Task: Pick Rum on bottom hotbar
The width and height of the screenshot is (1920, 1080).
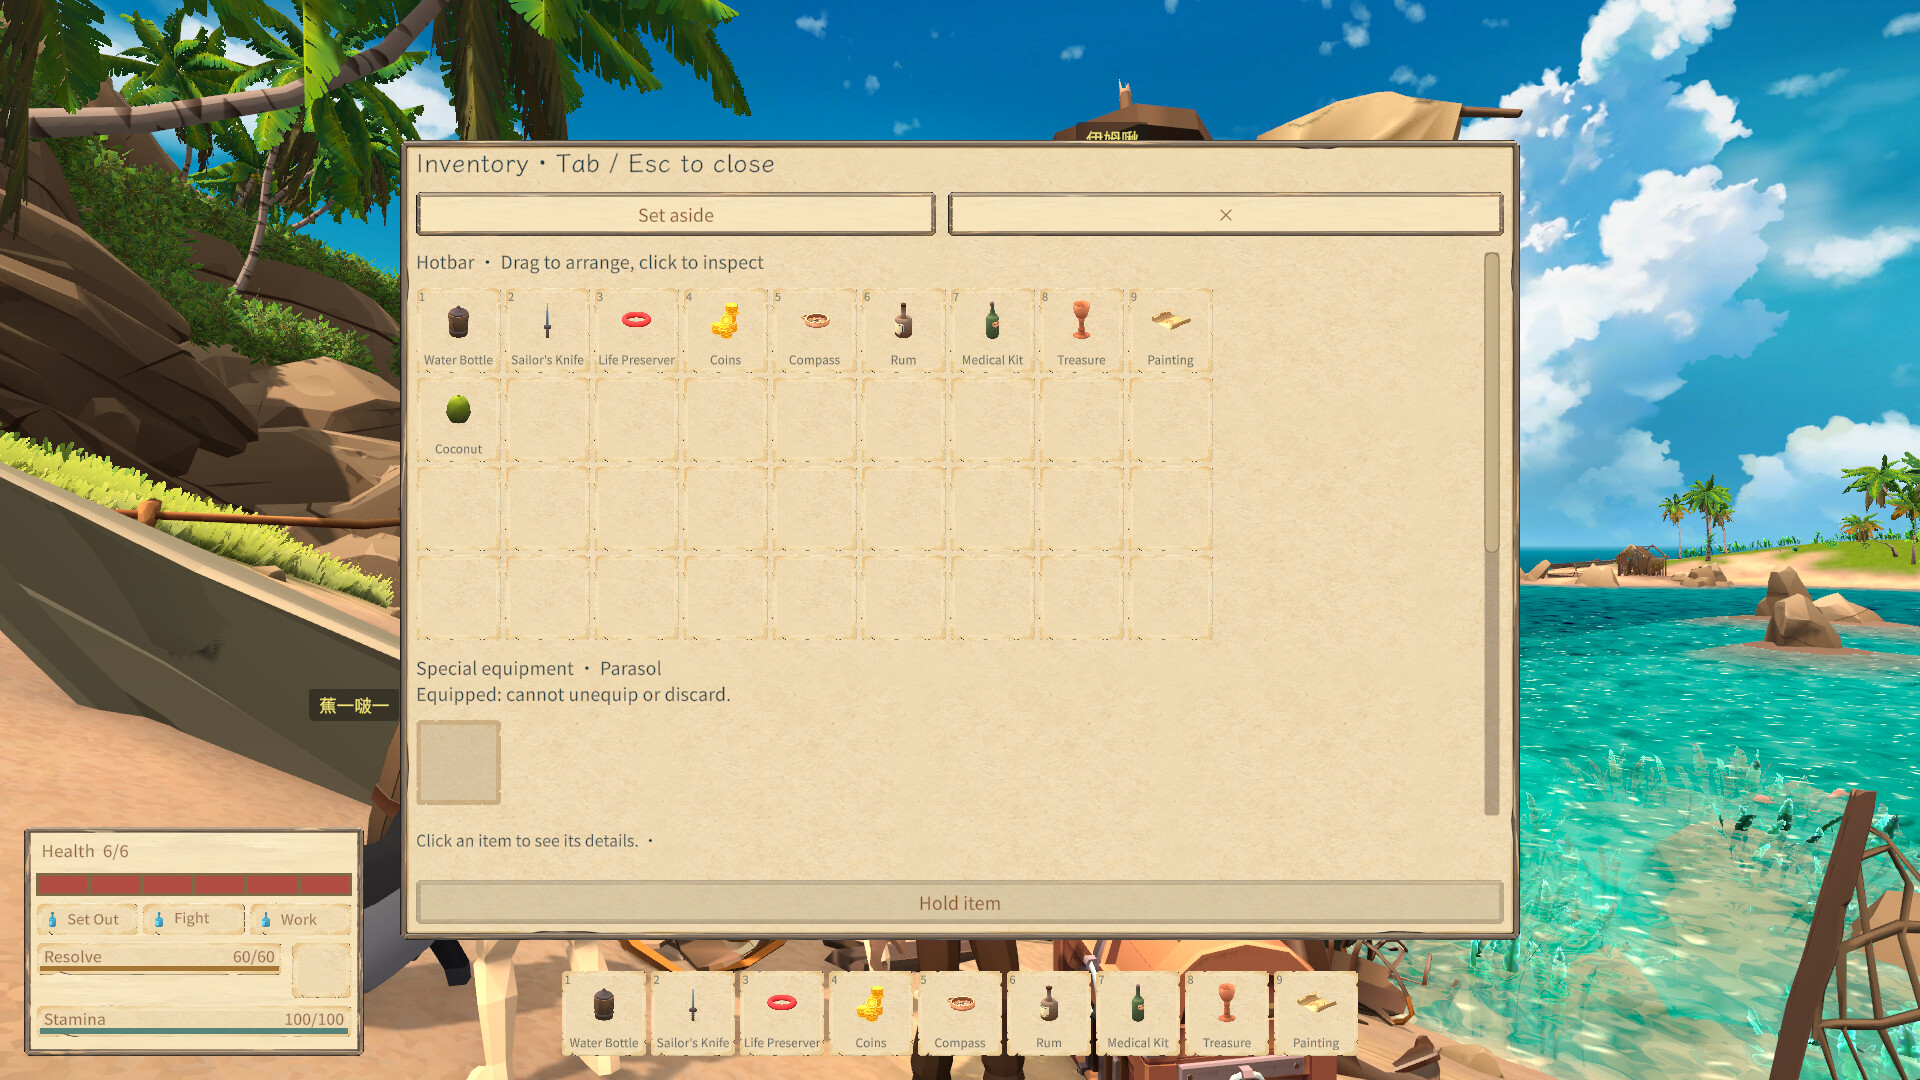Action: click(1049, 1013)
